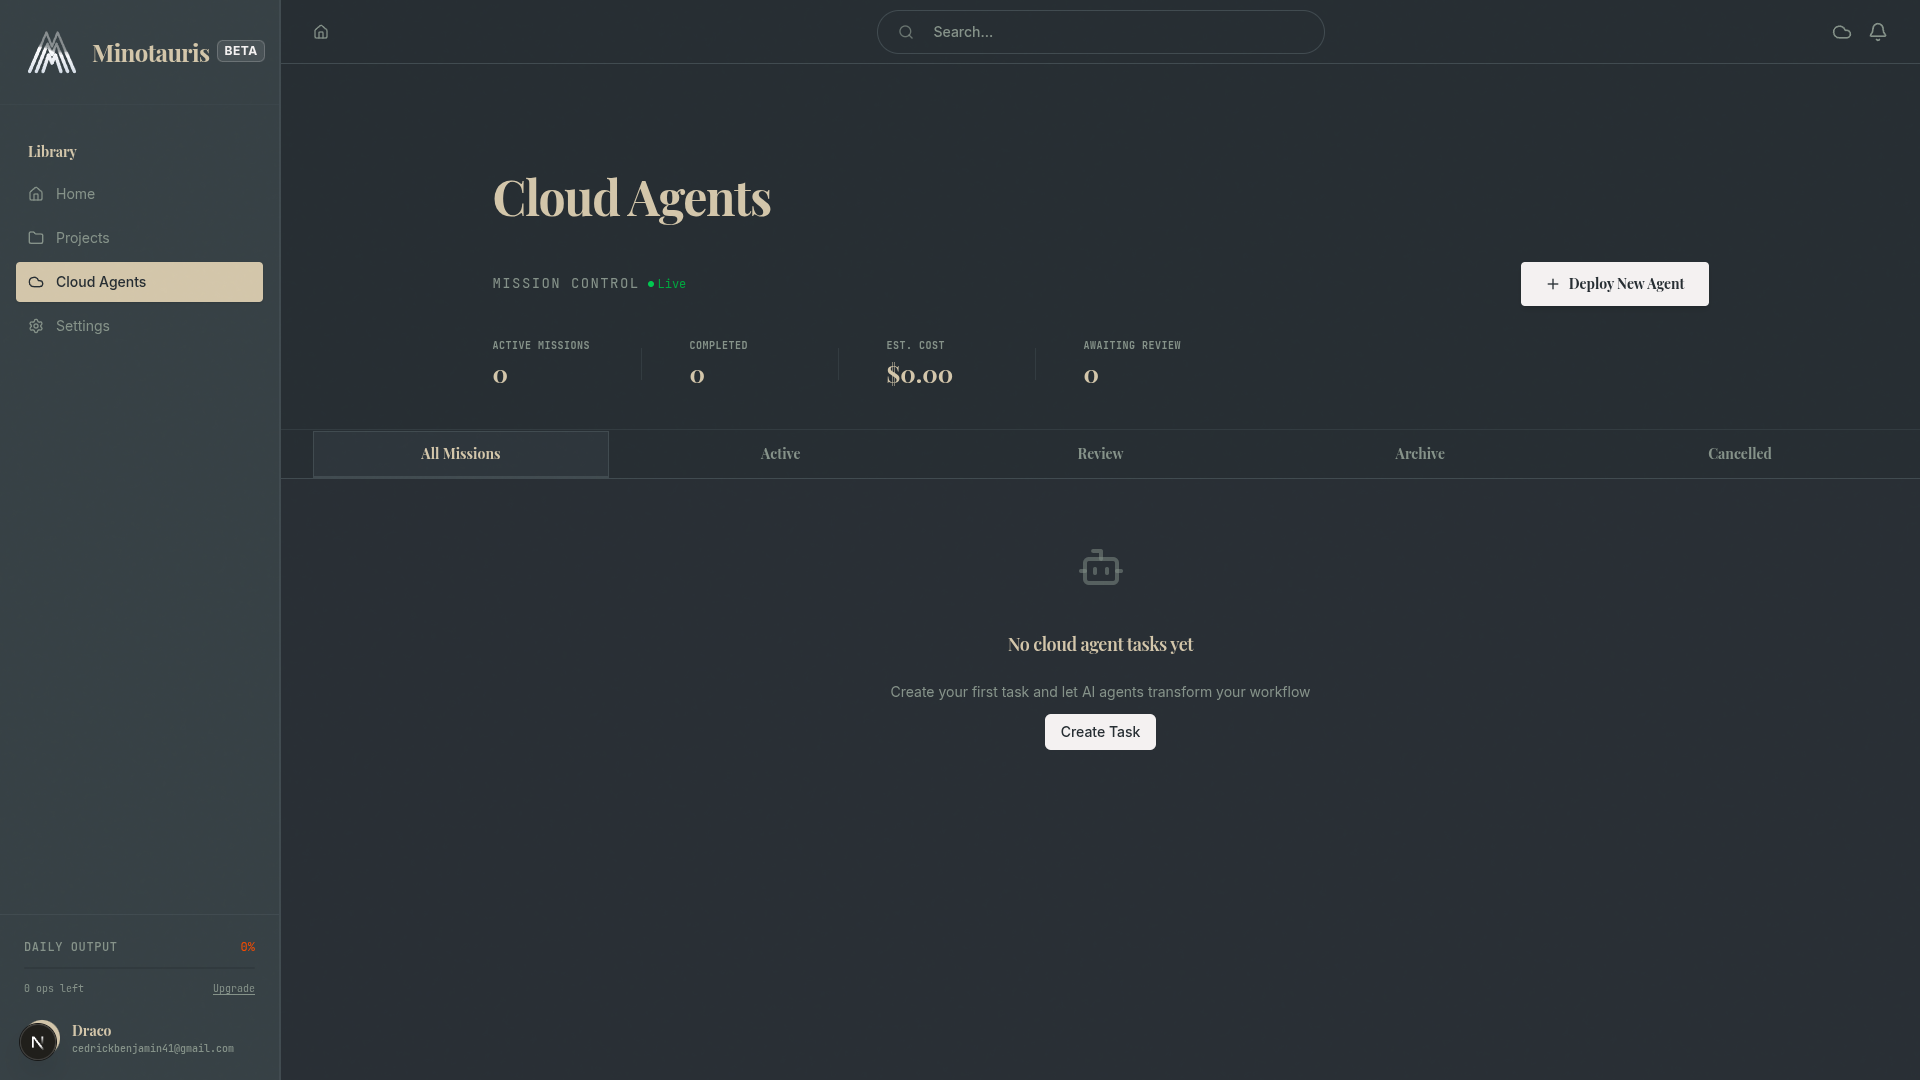Select the Cancelled tab
This screenshot has height=1080, width=1920.
point(1739,454)
